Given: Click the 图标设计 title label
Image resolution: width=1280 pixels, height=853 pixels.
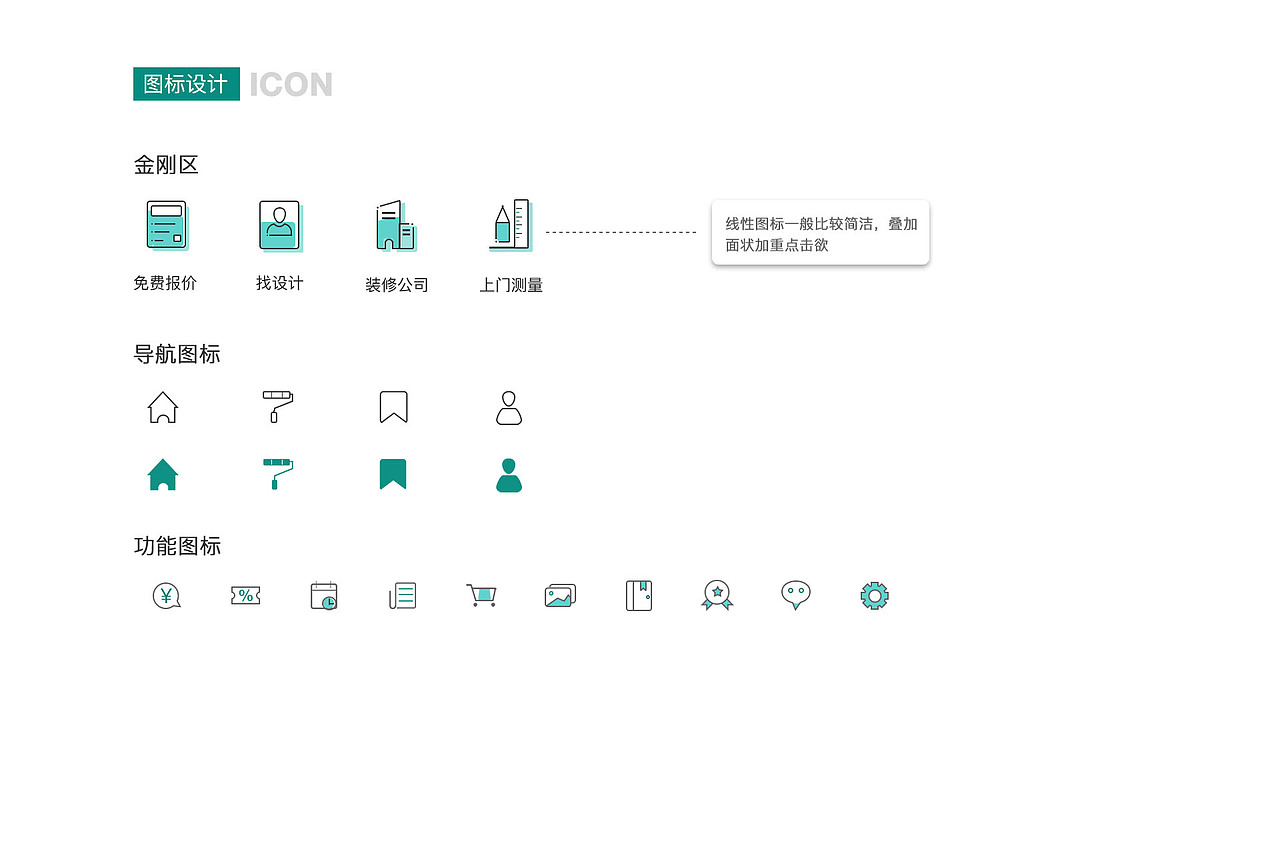Looking at the screenshot, I should (x=186, y=84).
